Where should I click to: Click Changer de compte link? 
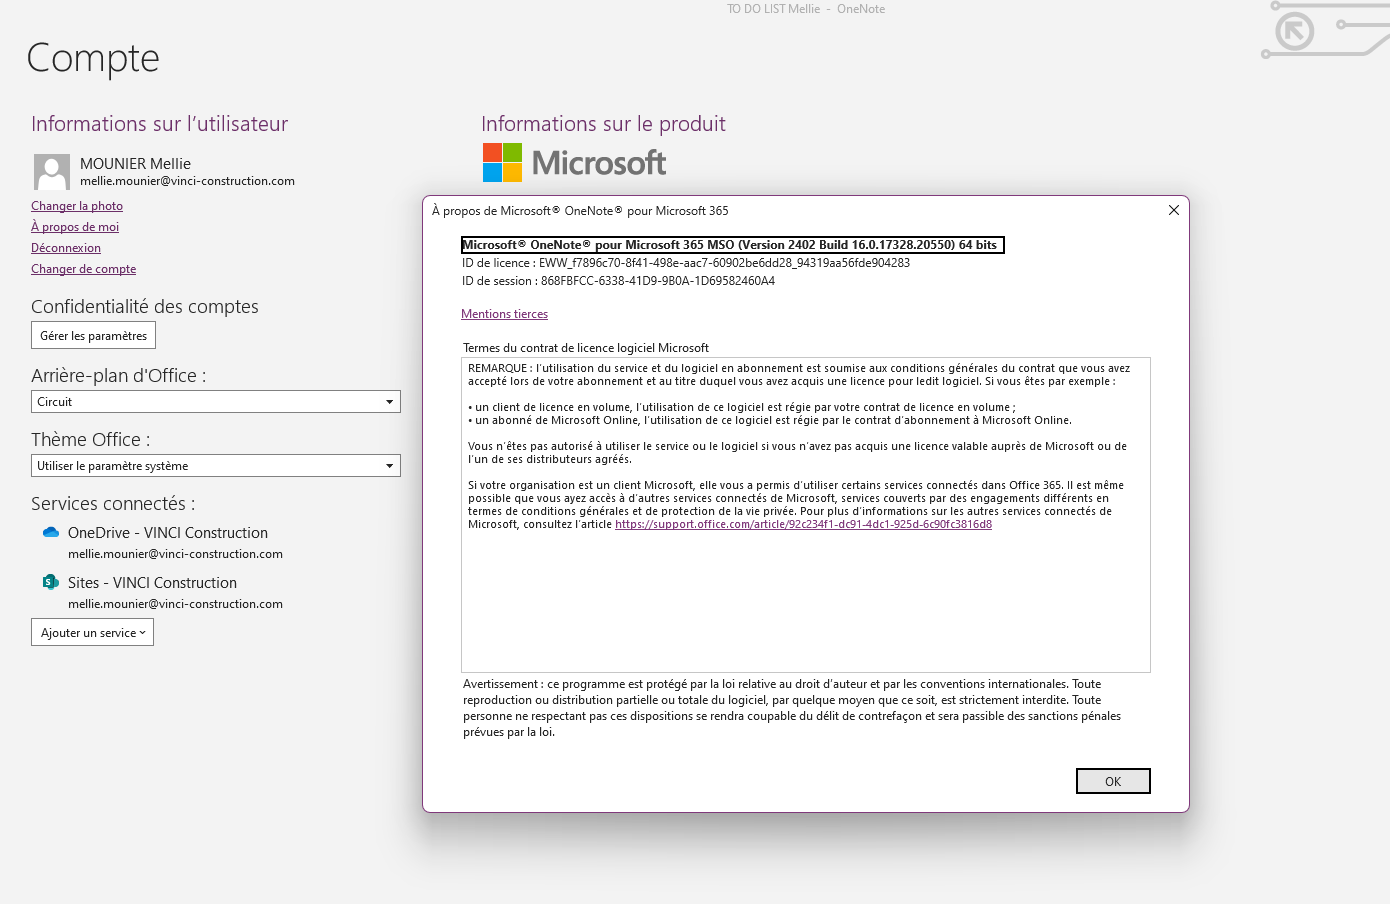(x=83, y=269)
